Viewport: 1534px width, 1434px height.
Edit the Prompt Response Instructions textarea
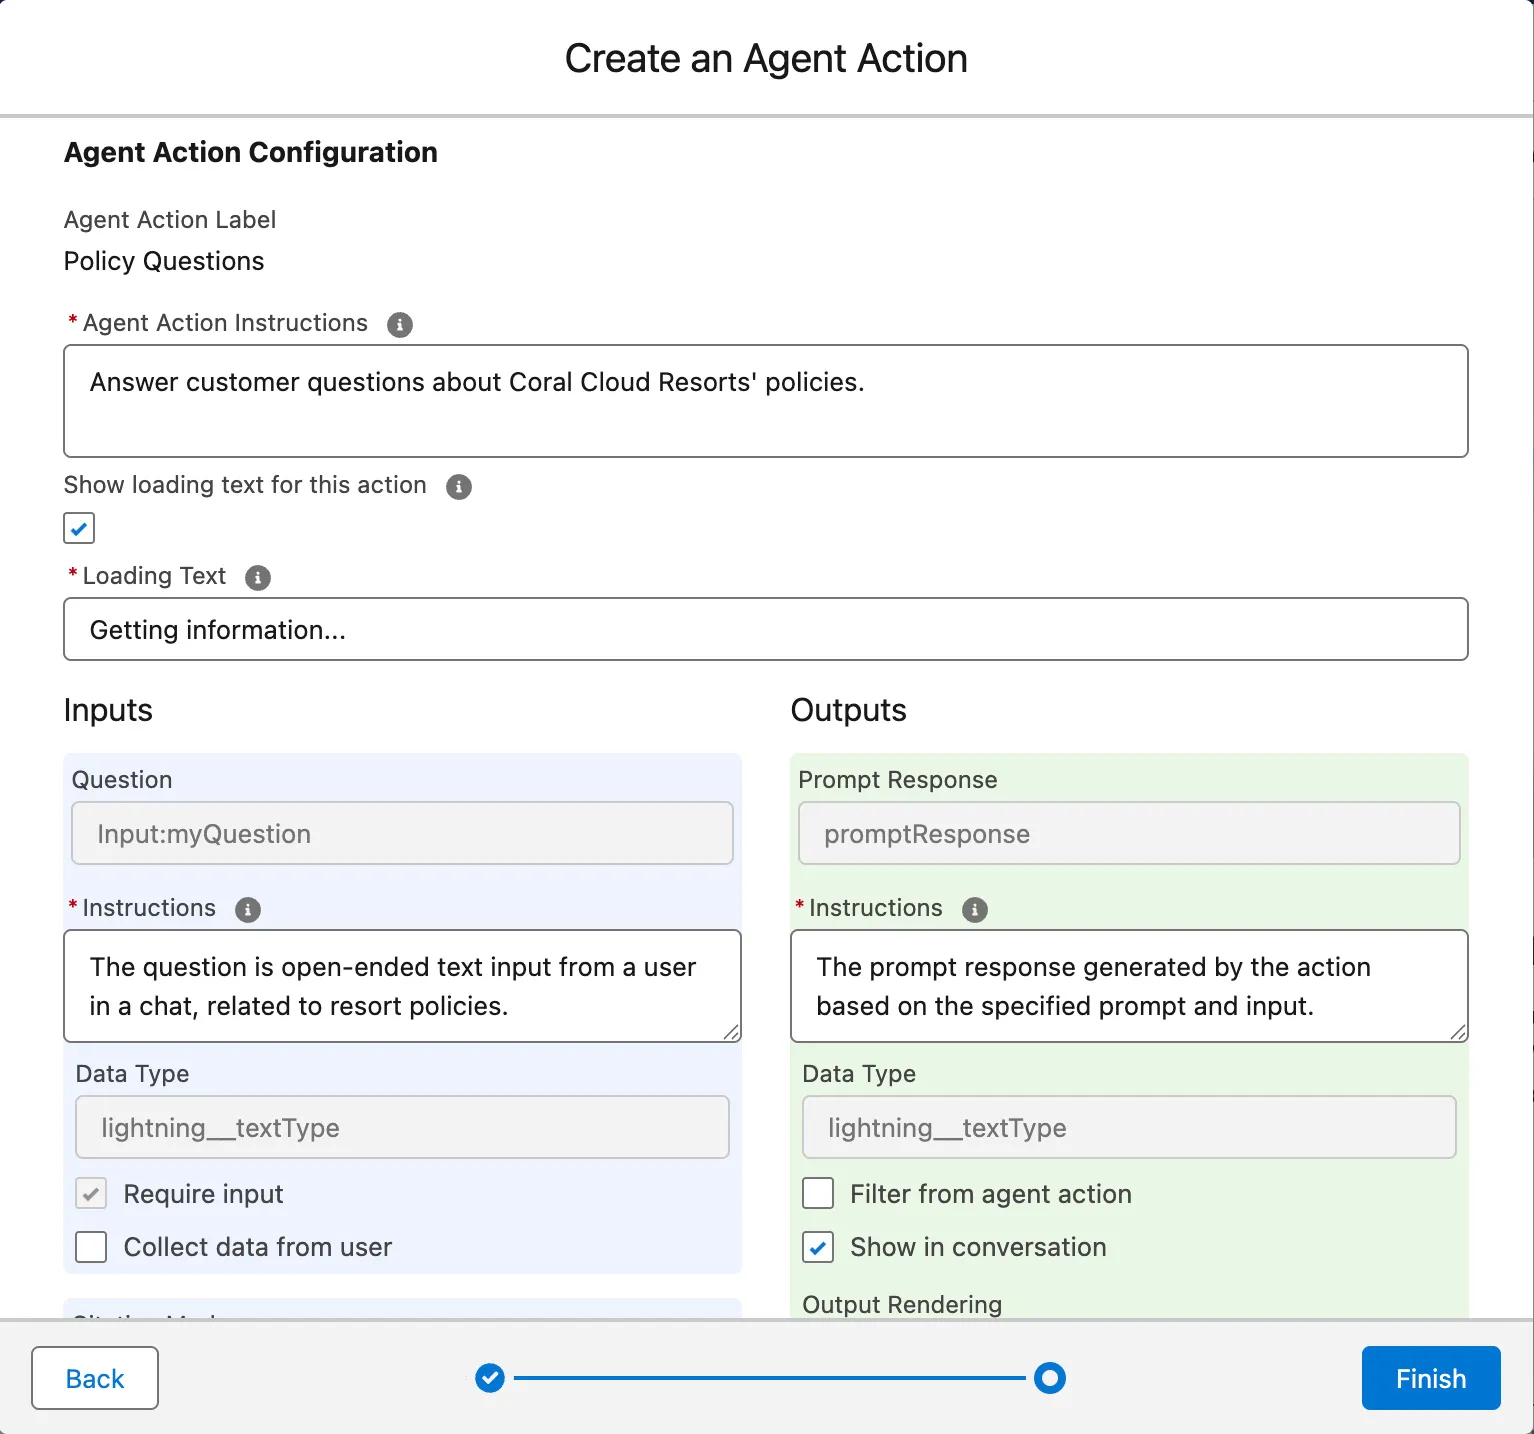coord(1128,986)
